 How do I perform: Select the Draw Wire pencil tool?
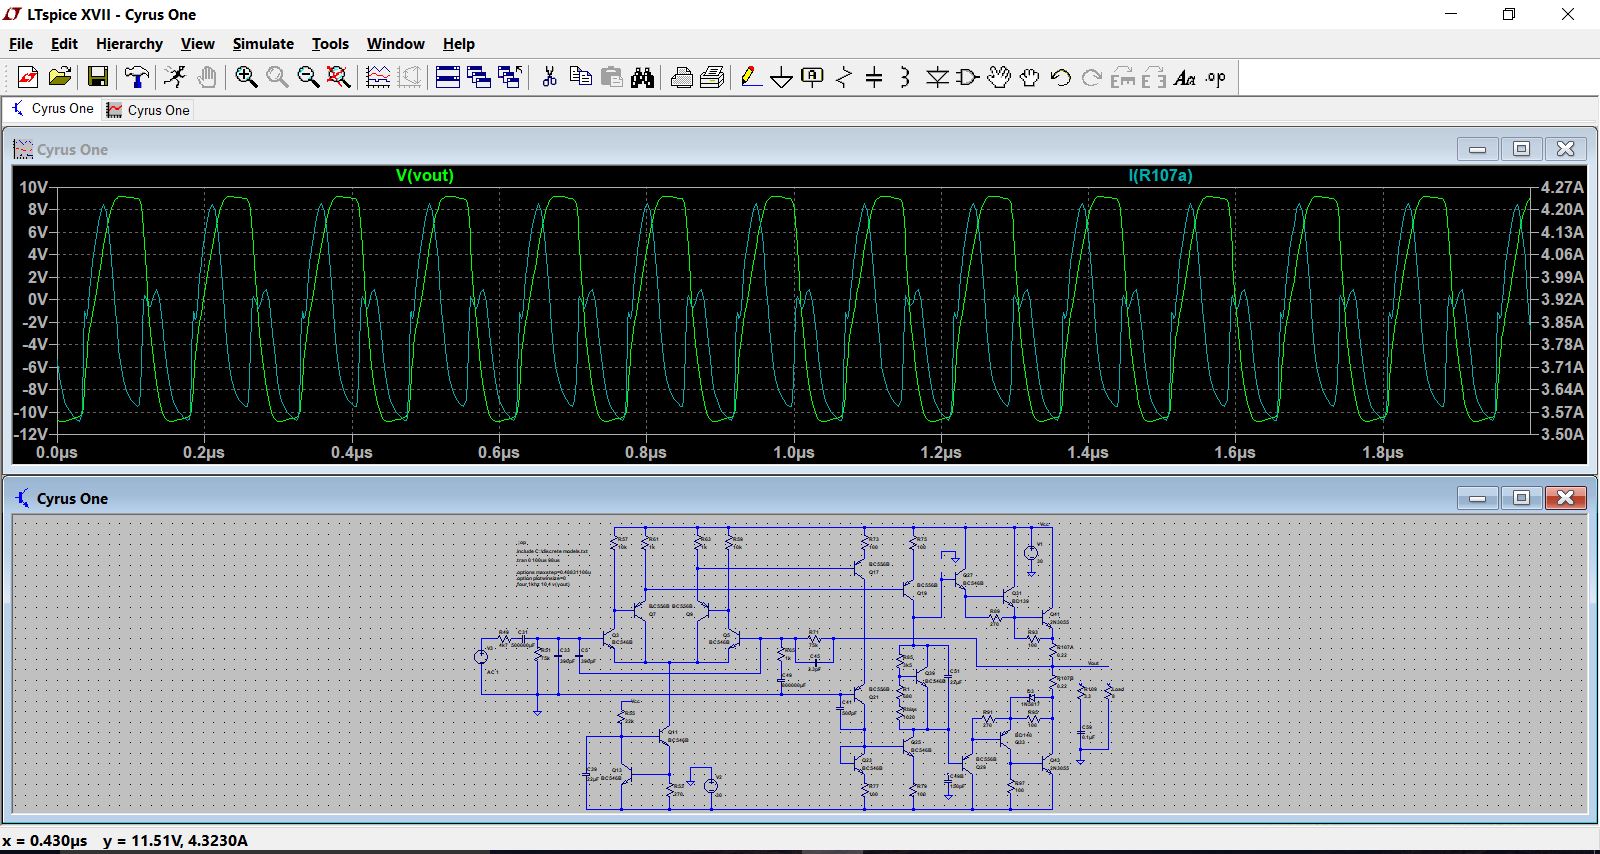coord(751,77)
